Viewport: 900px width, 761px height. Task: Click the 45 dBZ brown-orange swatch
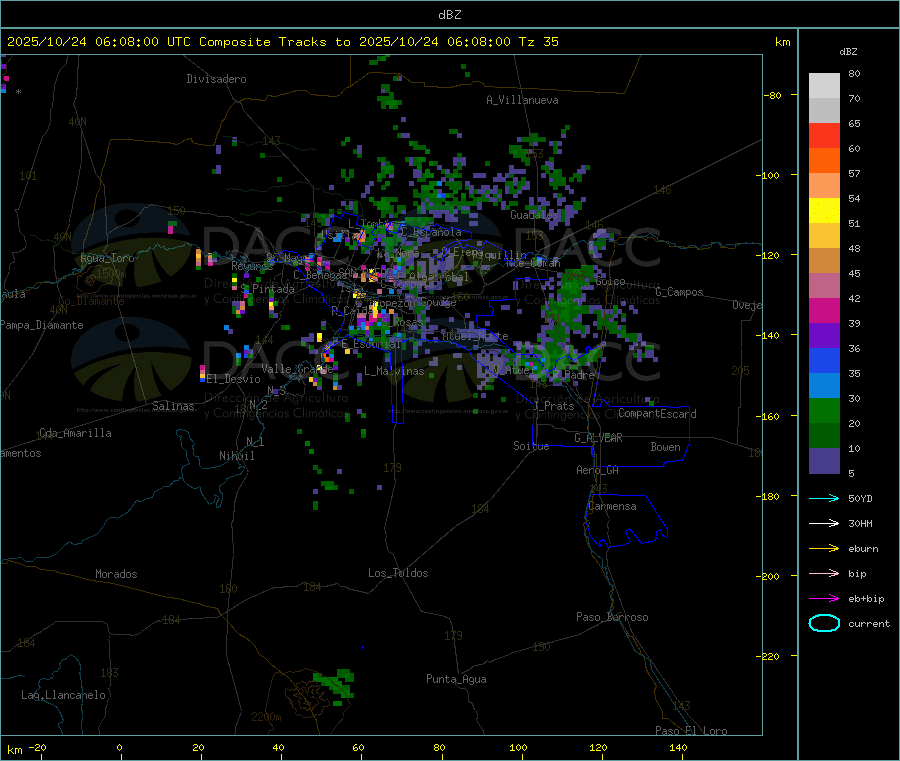pos(824,261)
